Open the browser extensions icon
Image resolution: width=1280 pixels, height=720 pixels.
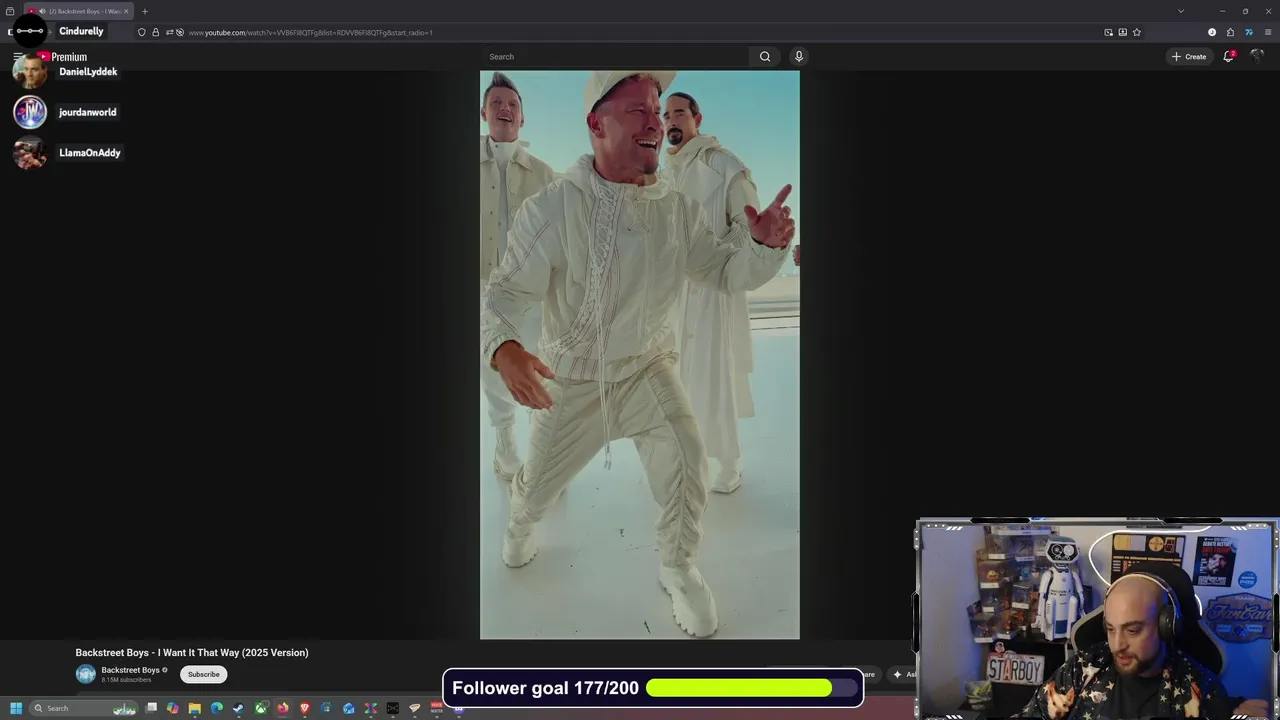(x=1230, y=32)
